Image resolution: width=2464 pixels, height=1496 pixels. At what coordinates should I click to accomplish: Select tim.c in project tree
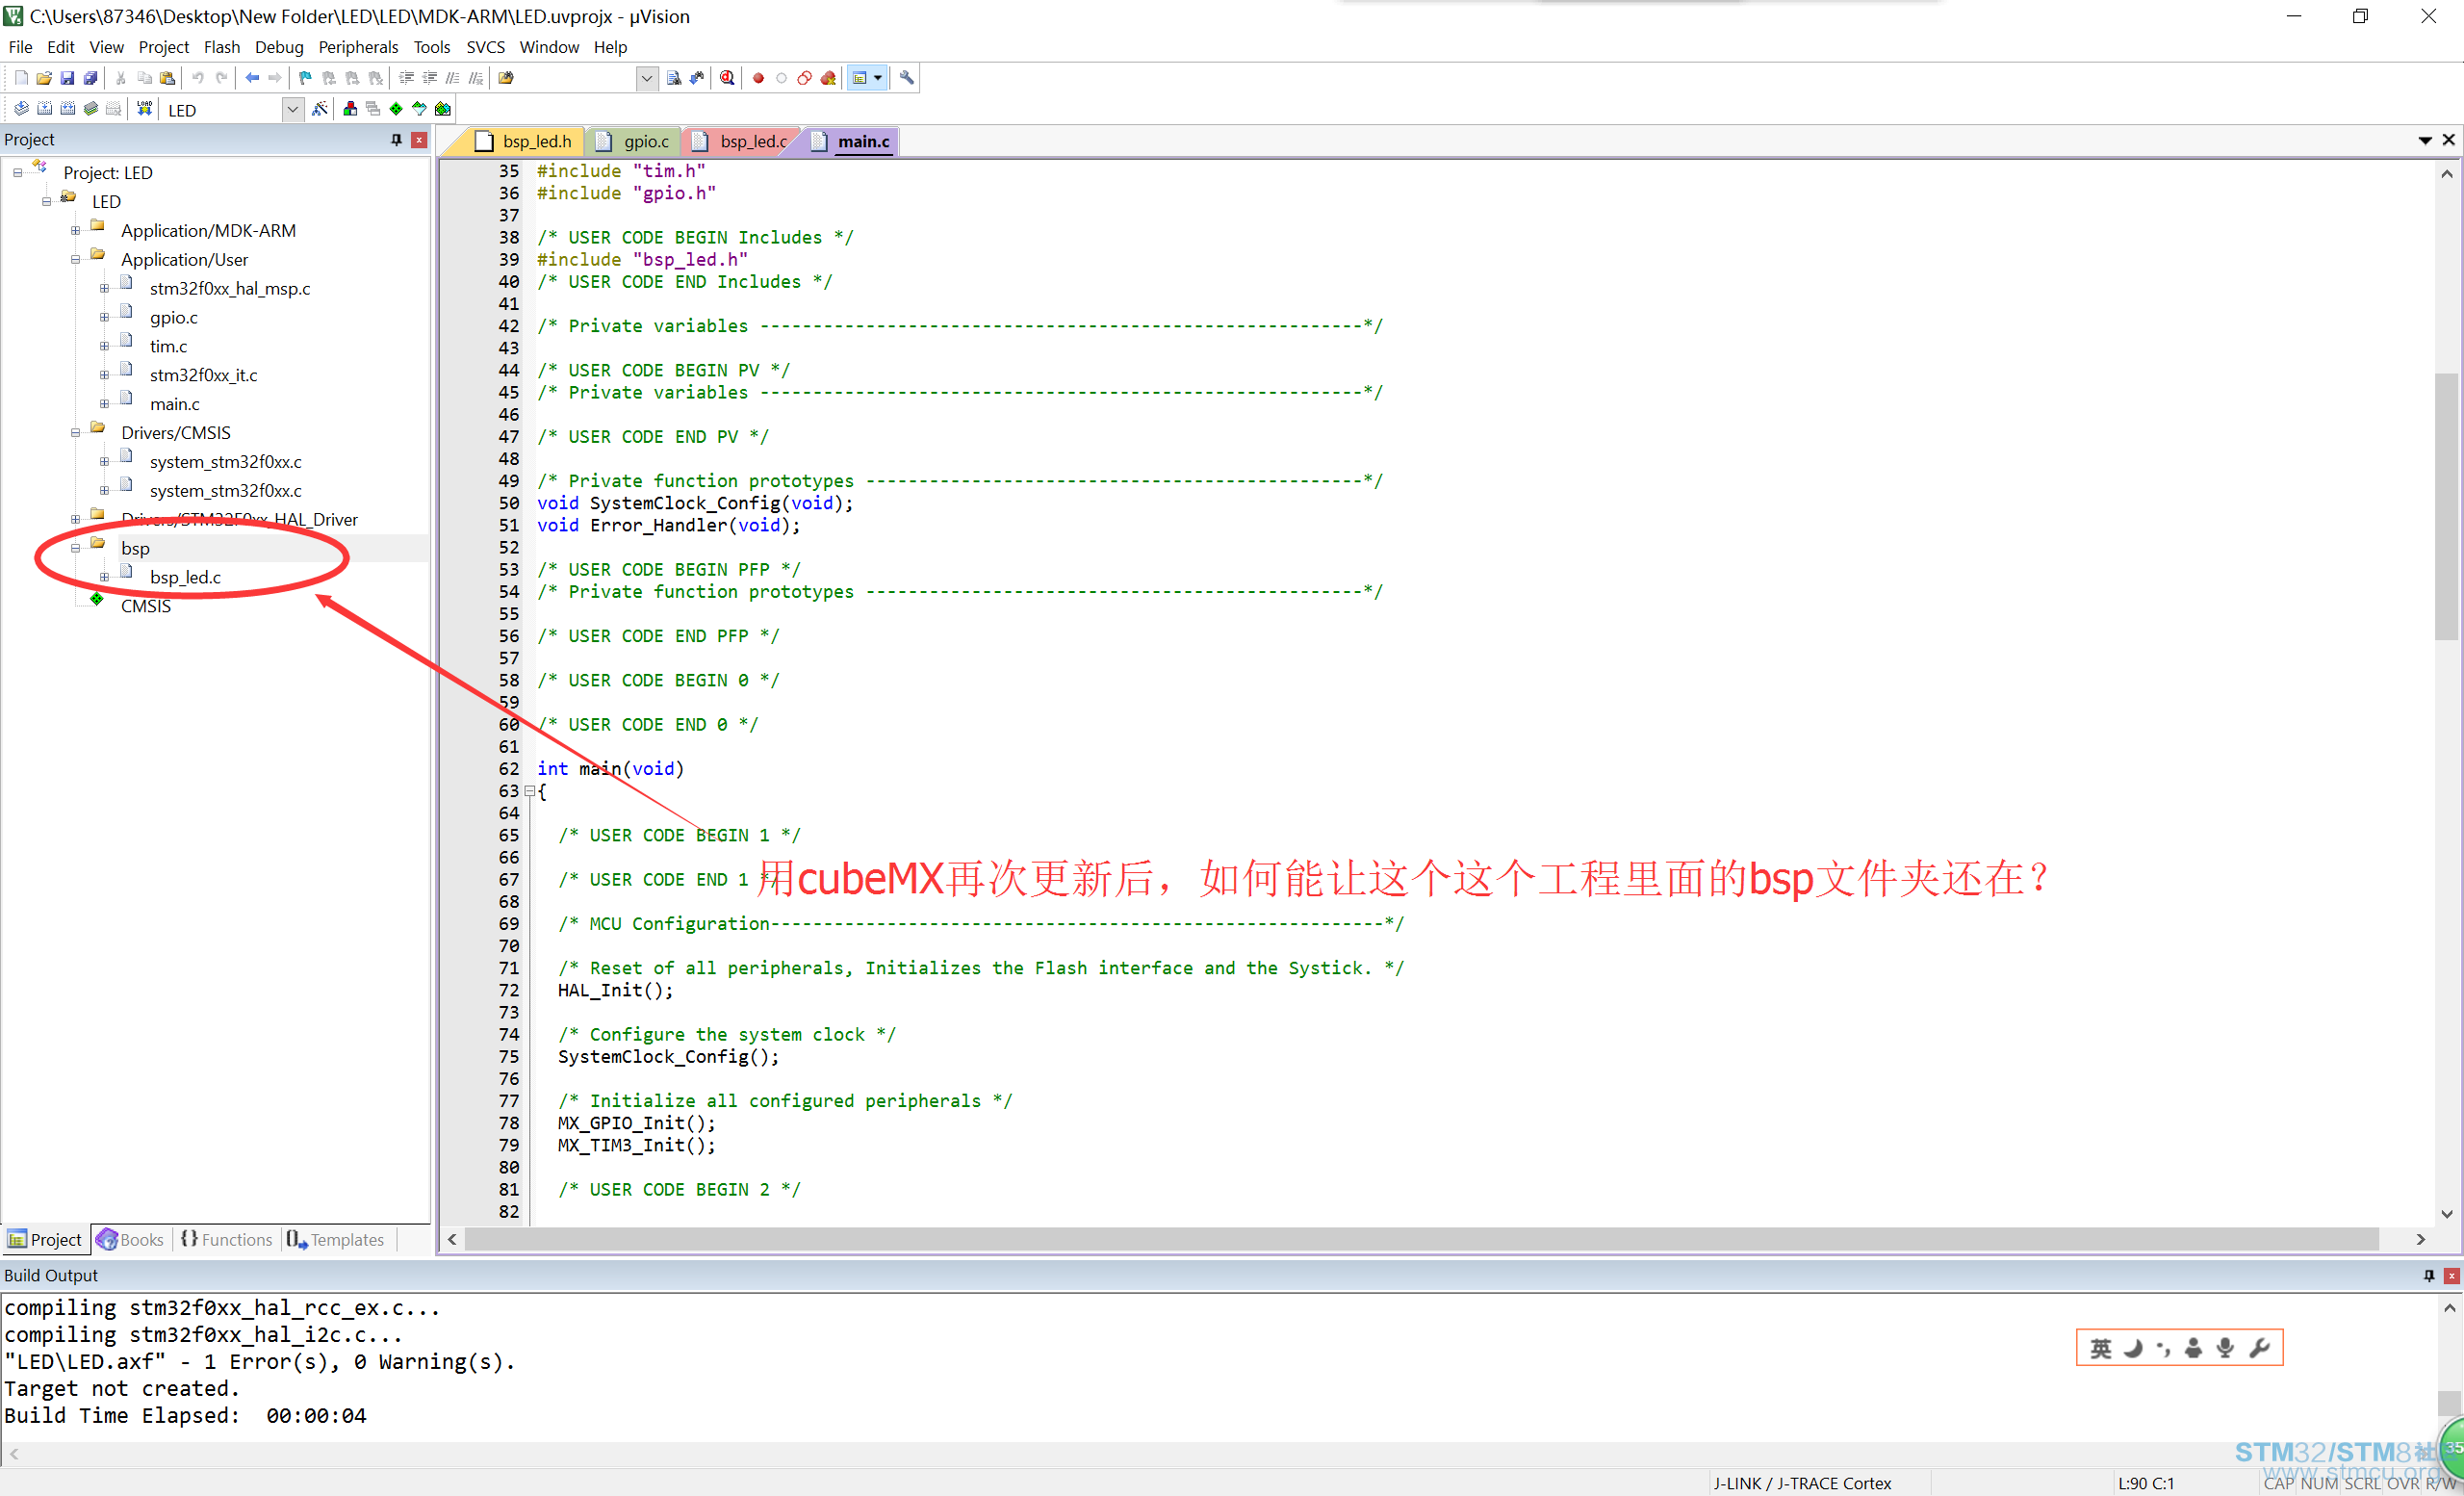168,347
